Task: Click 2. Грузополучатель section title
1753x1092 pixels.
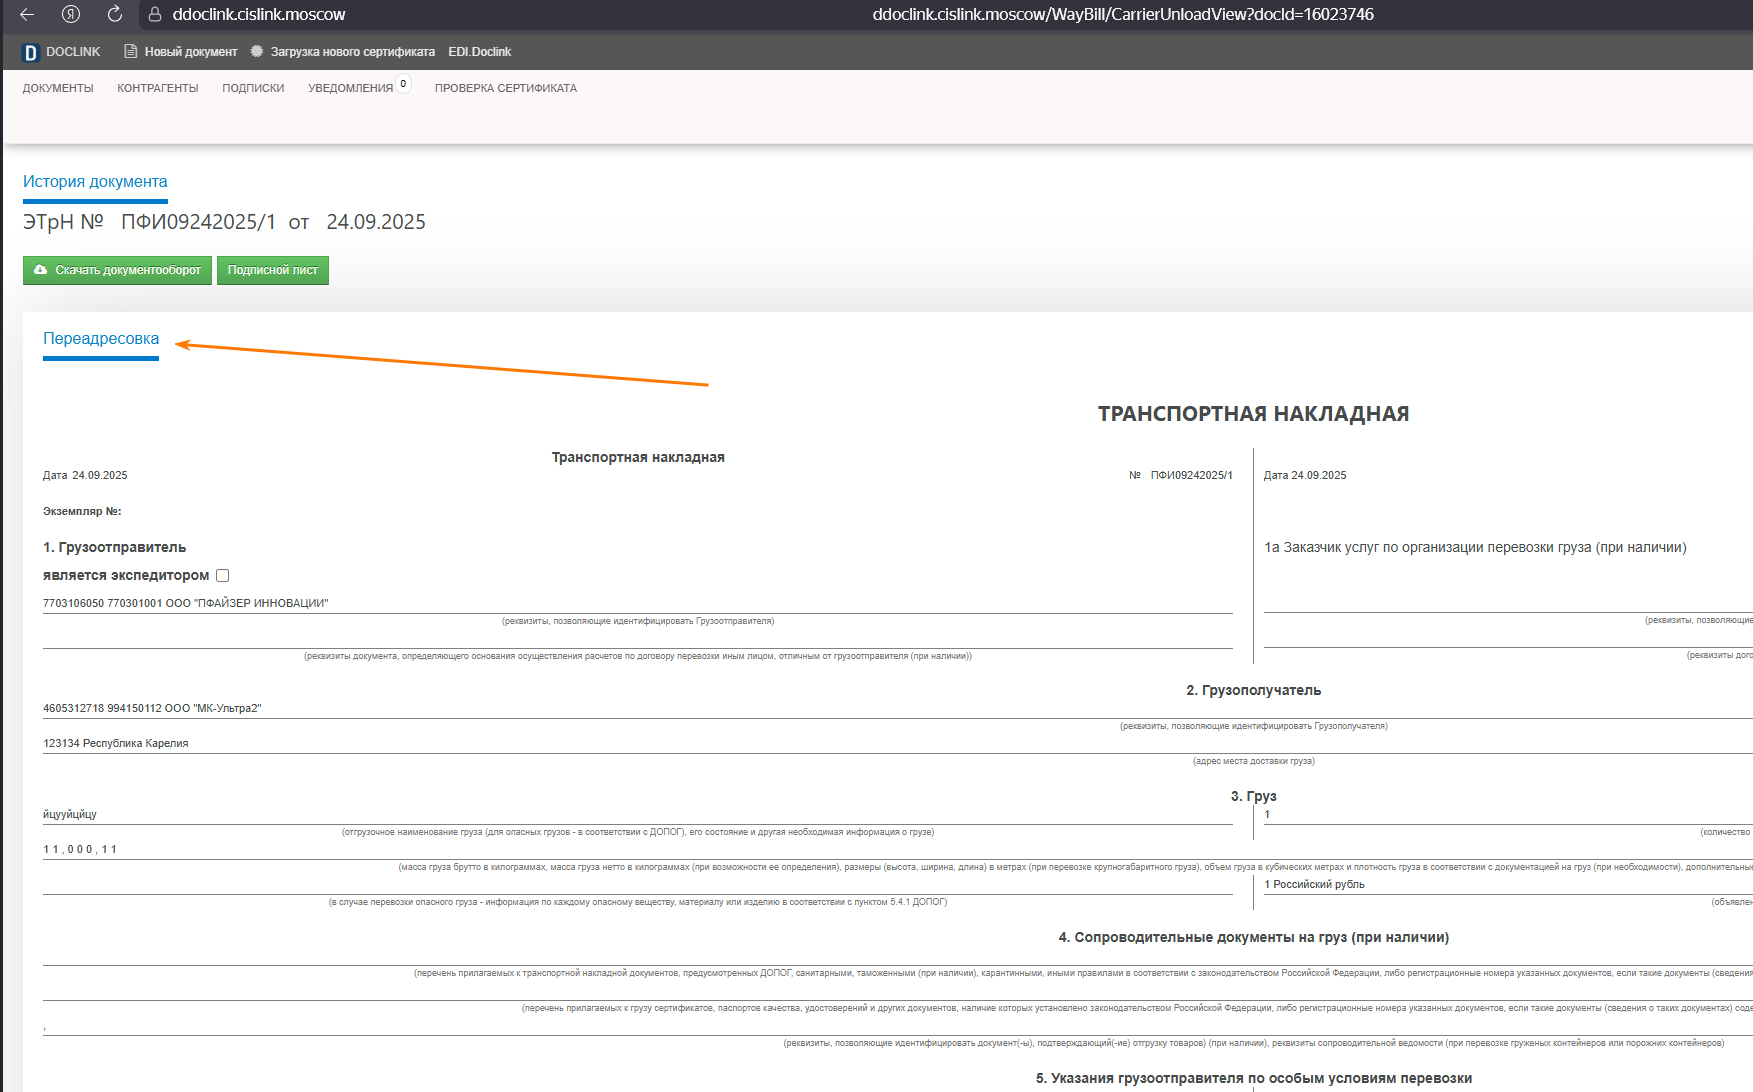Action: 1253,690
